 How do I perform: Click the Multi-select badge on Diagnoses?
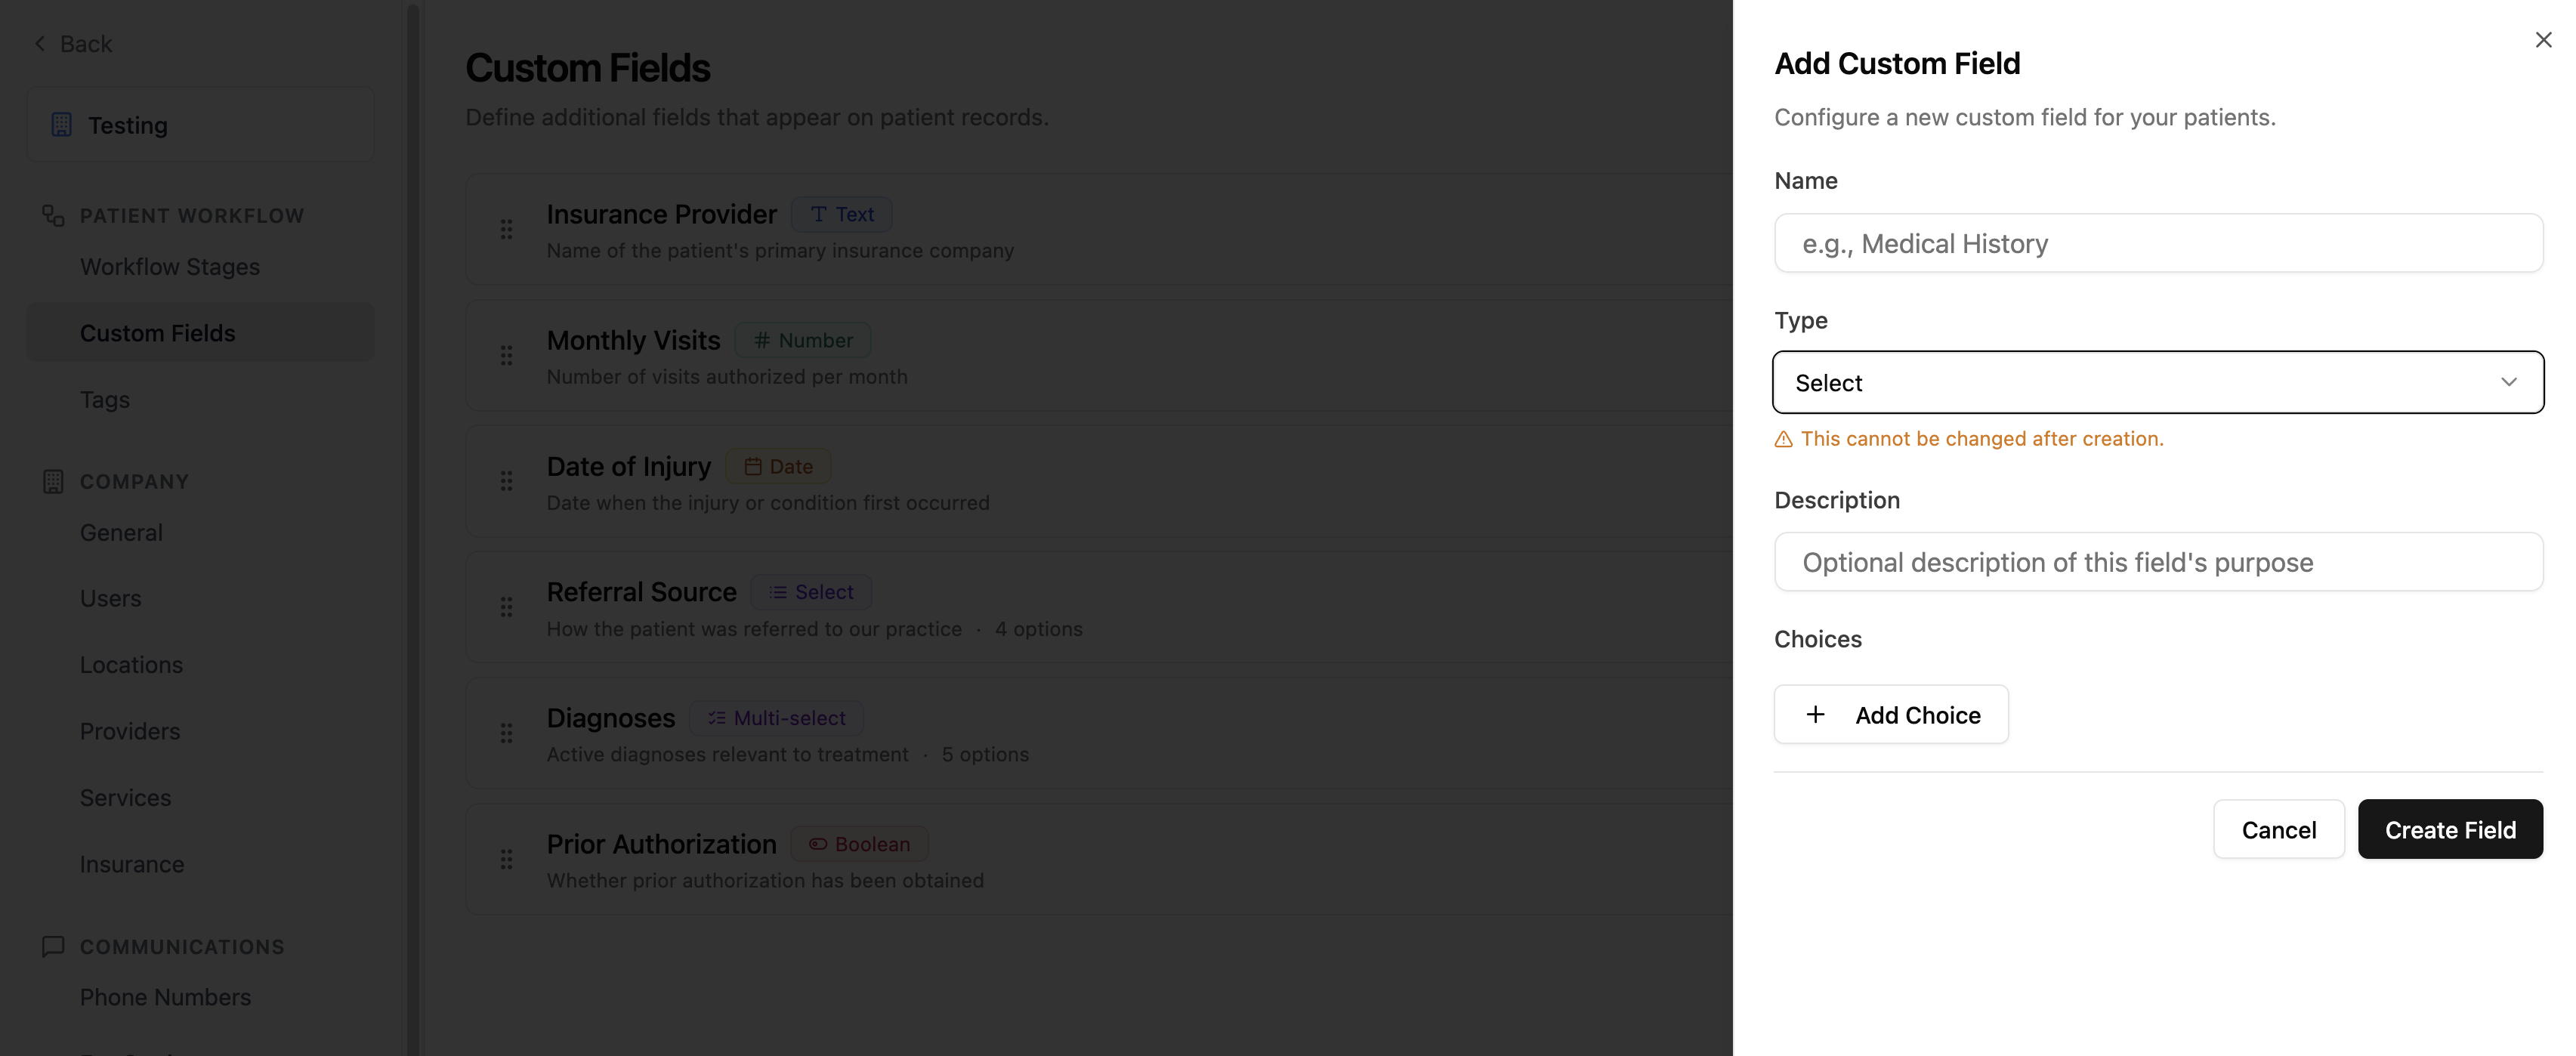pos(776,718)
